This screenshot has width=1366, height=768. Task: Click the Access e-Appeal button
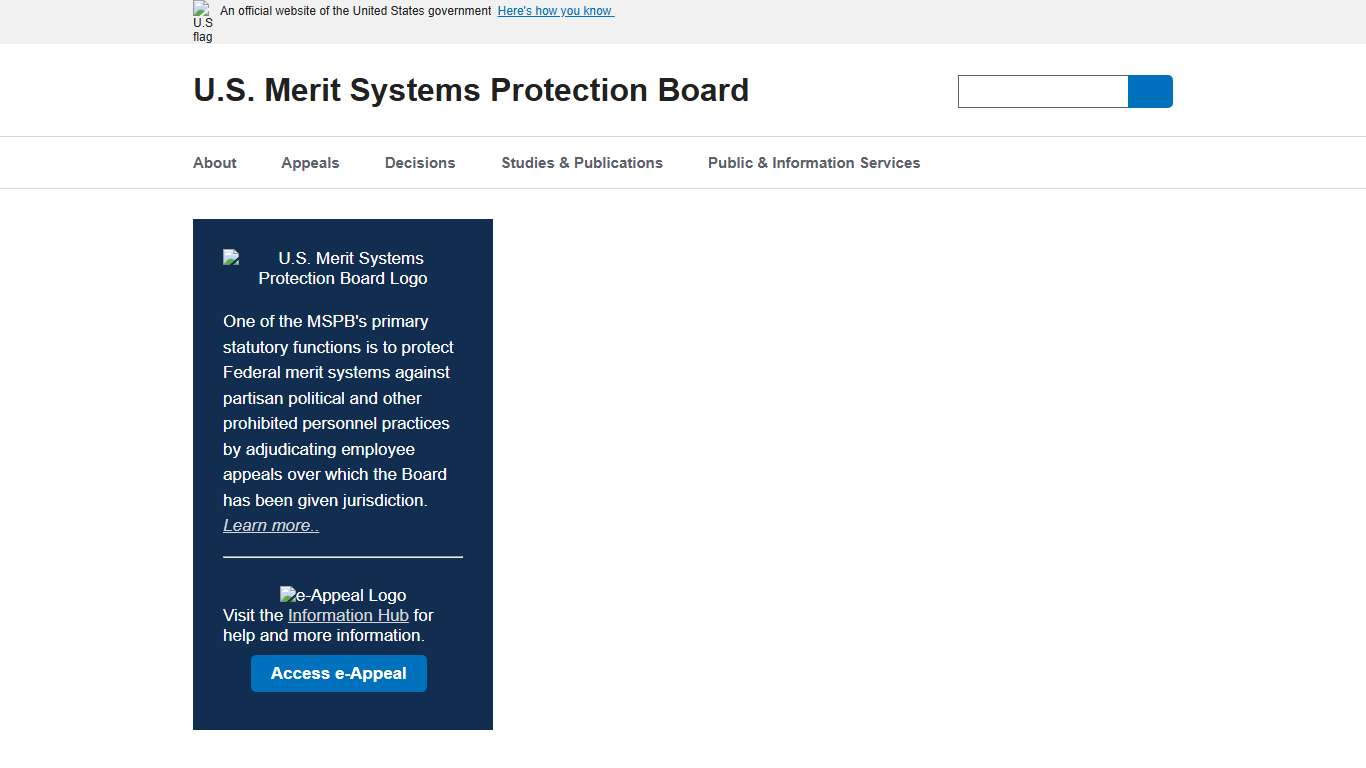coord(338,673)
